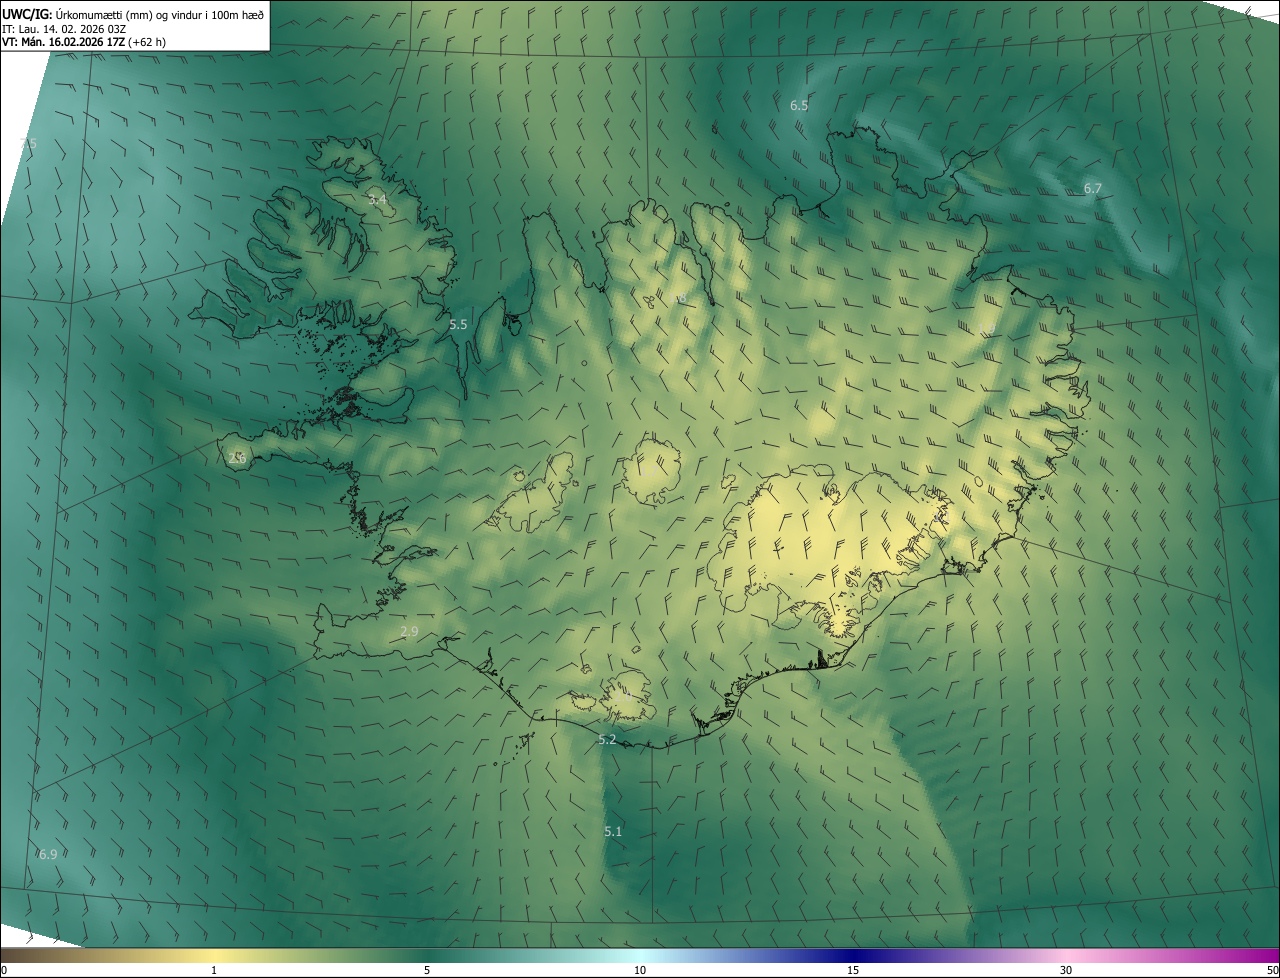1280x978 pixels.
Task: Click the color scale tick label 5
Action: pos(427,970)
